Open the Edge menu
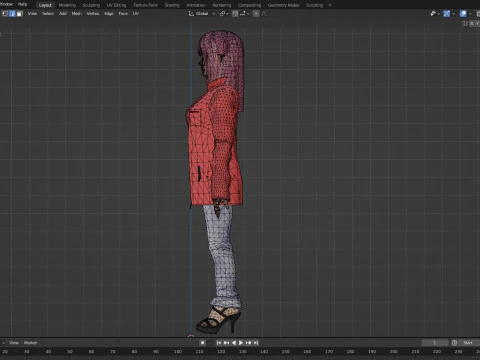This screenshot has height=360, width=480. click(x=109, y=14)
